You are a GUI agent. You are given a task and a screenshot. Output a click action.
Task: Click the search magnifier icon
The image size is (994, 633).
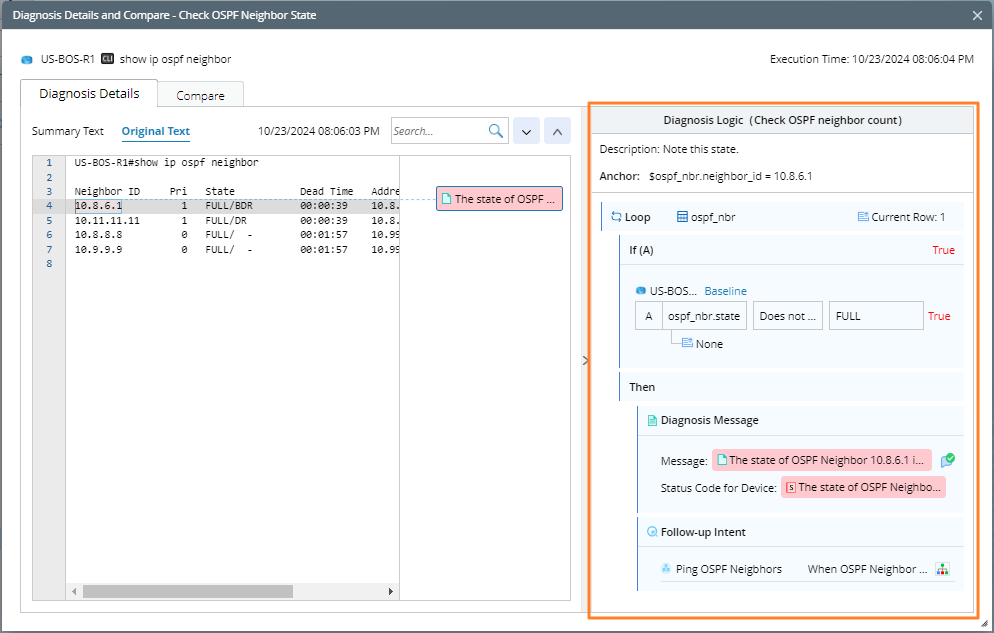click(496, 131)
